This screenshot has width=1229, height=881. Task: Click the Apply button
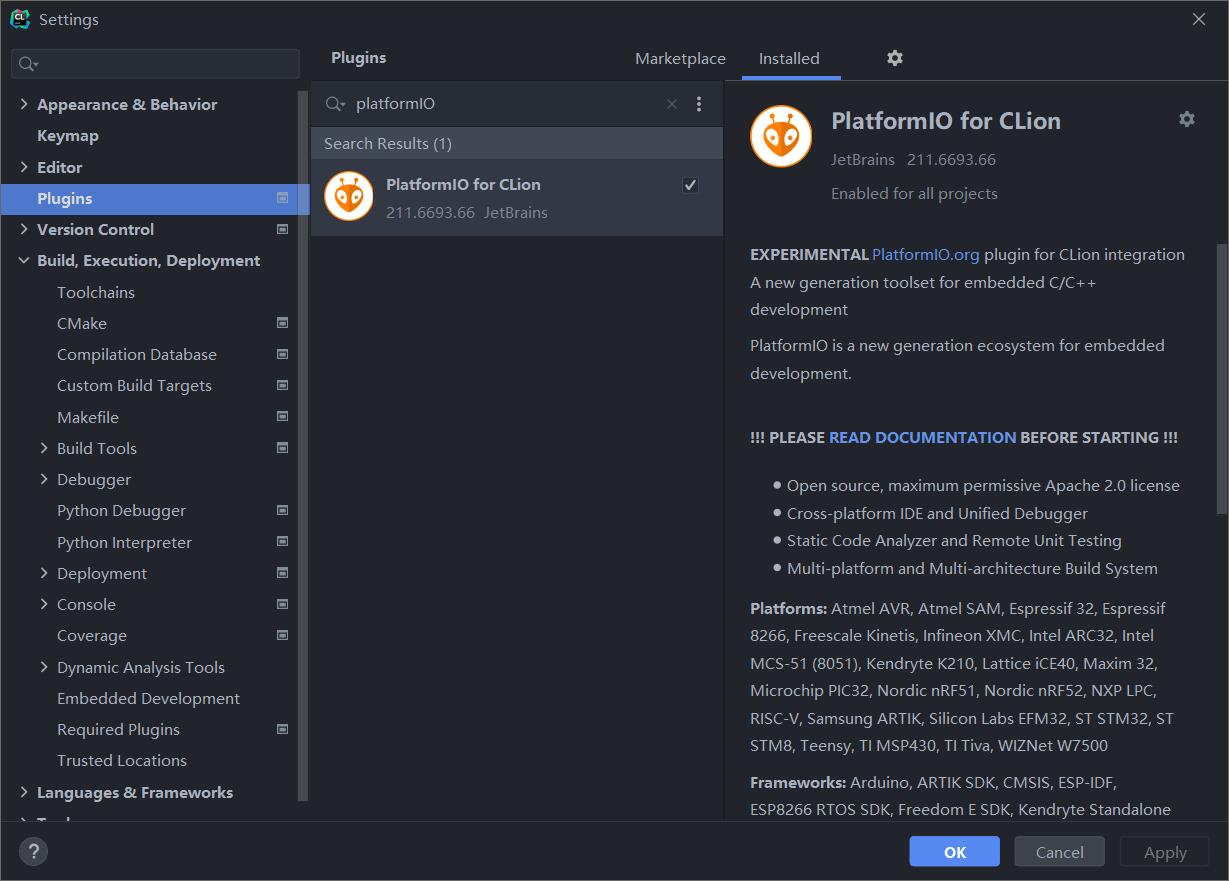point(1165,852)
